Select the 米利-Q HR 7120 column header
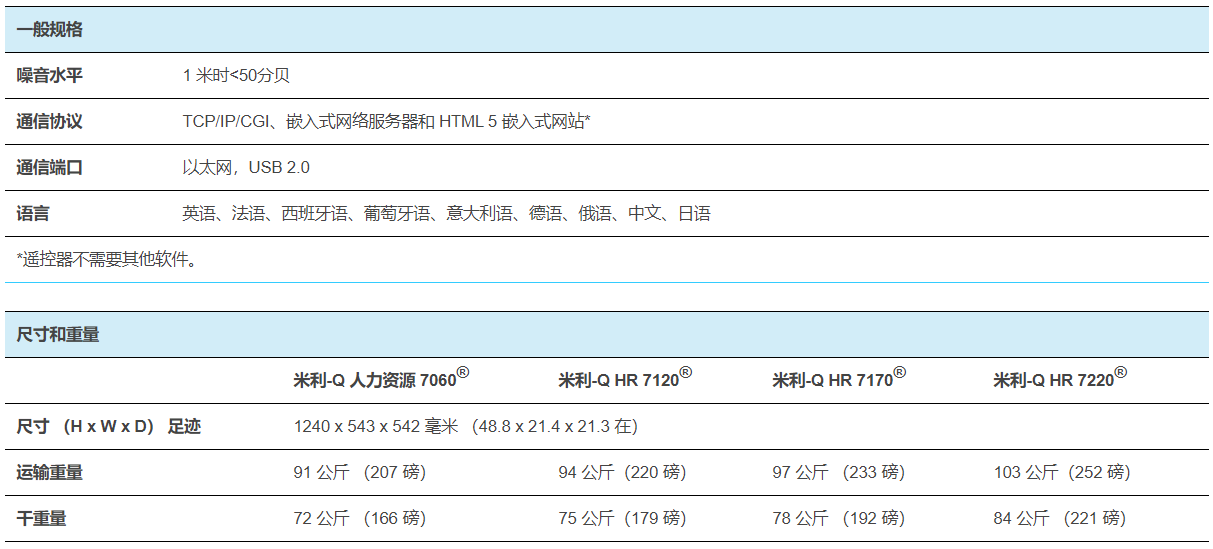The image size is (1213, 549). click(625, 379)
